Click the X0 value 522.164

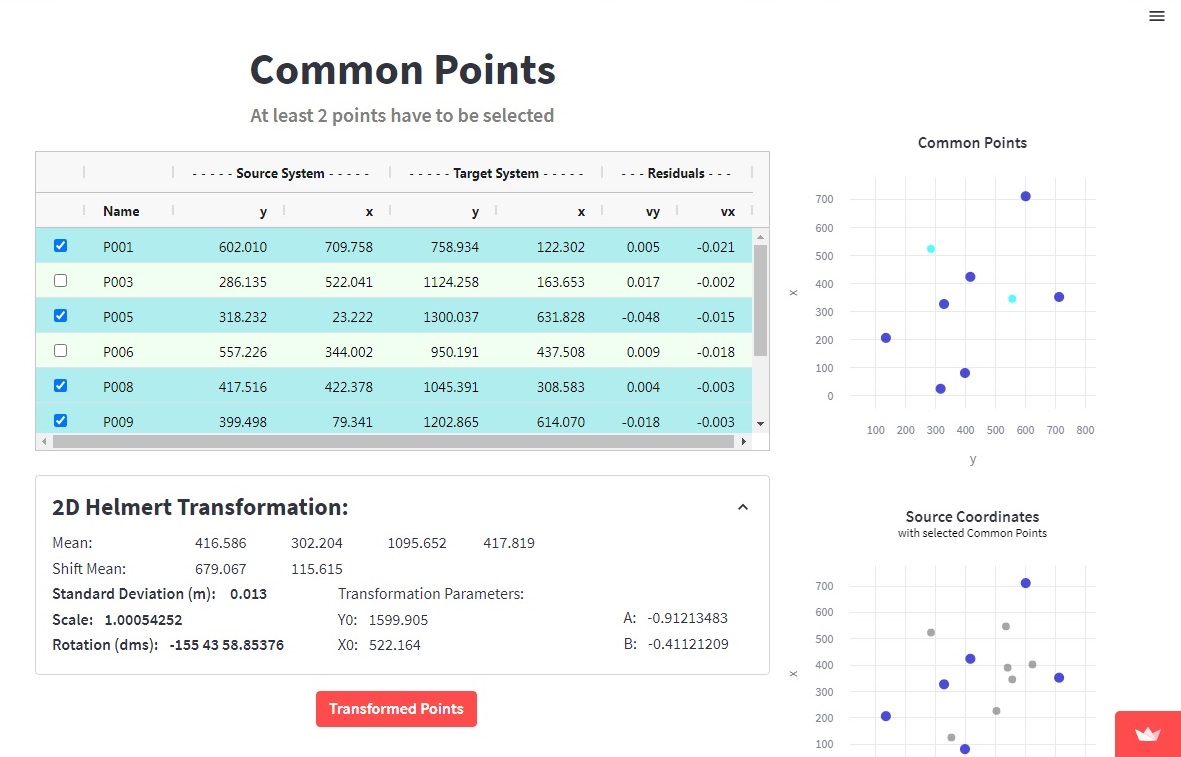click(395, 646)
